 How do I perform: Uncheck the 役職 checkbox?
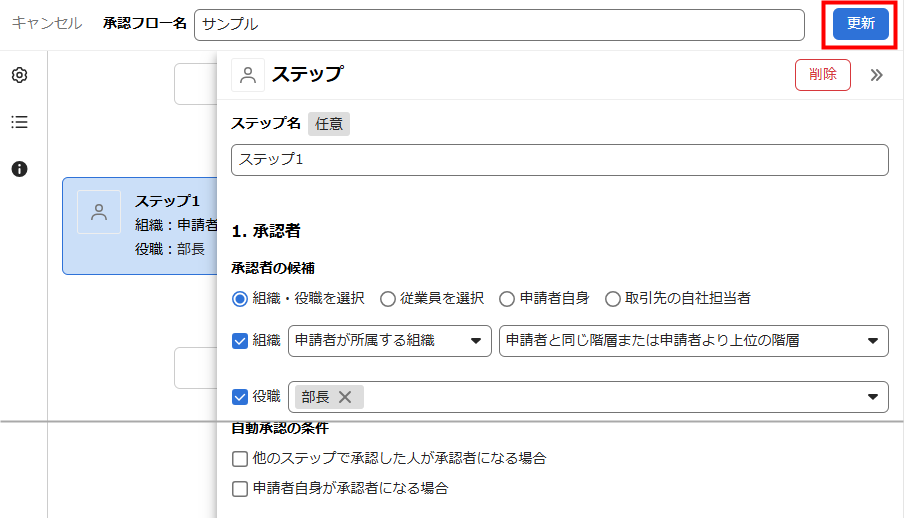pos(240,397)
